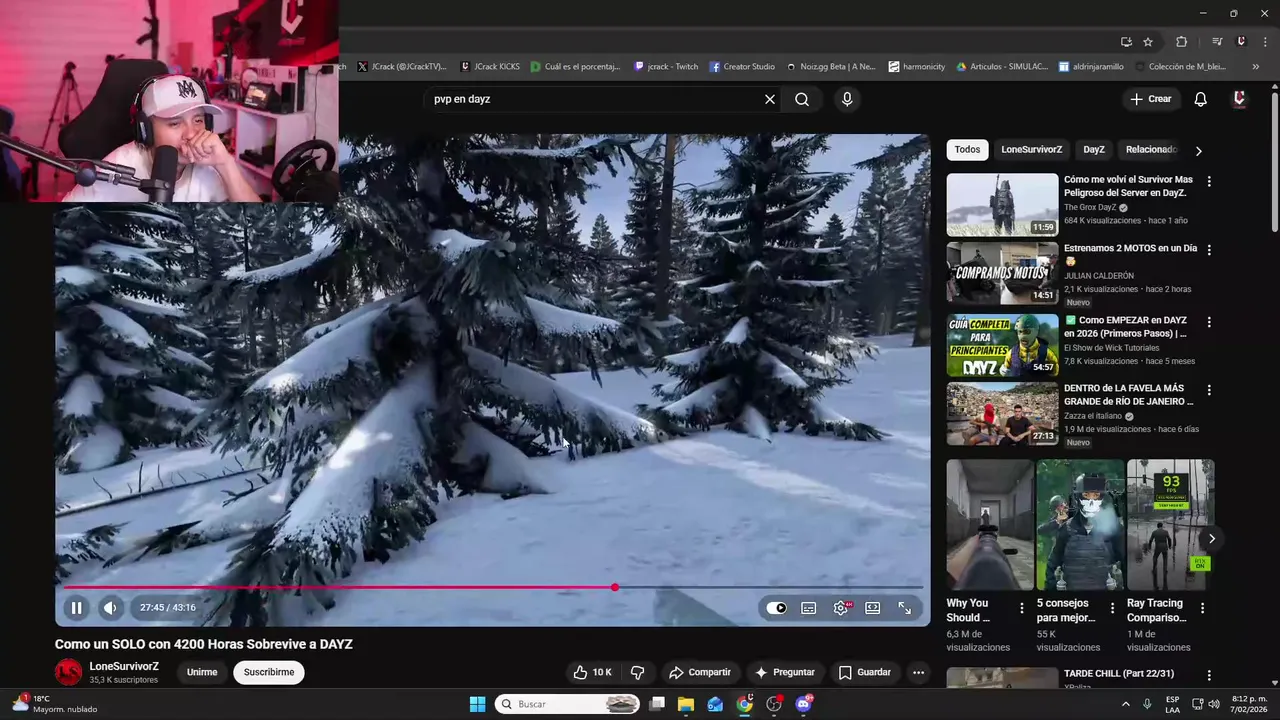Screen dimensions: 1280x720
Task: Open 'Cómo me volví el Survivor' thumbnail
Action: (1002, 205)
